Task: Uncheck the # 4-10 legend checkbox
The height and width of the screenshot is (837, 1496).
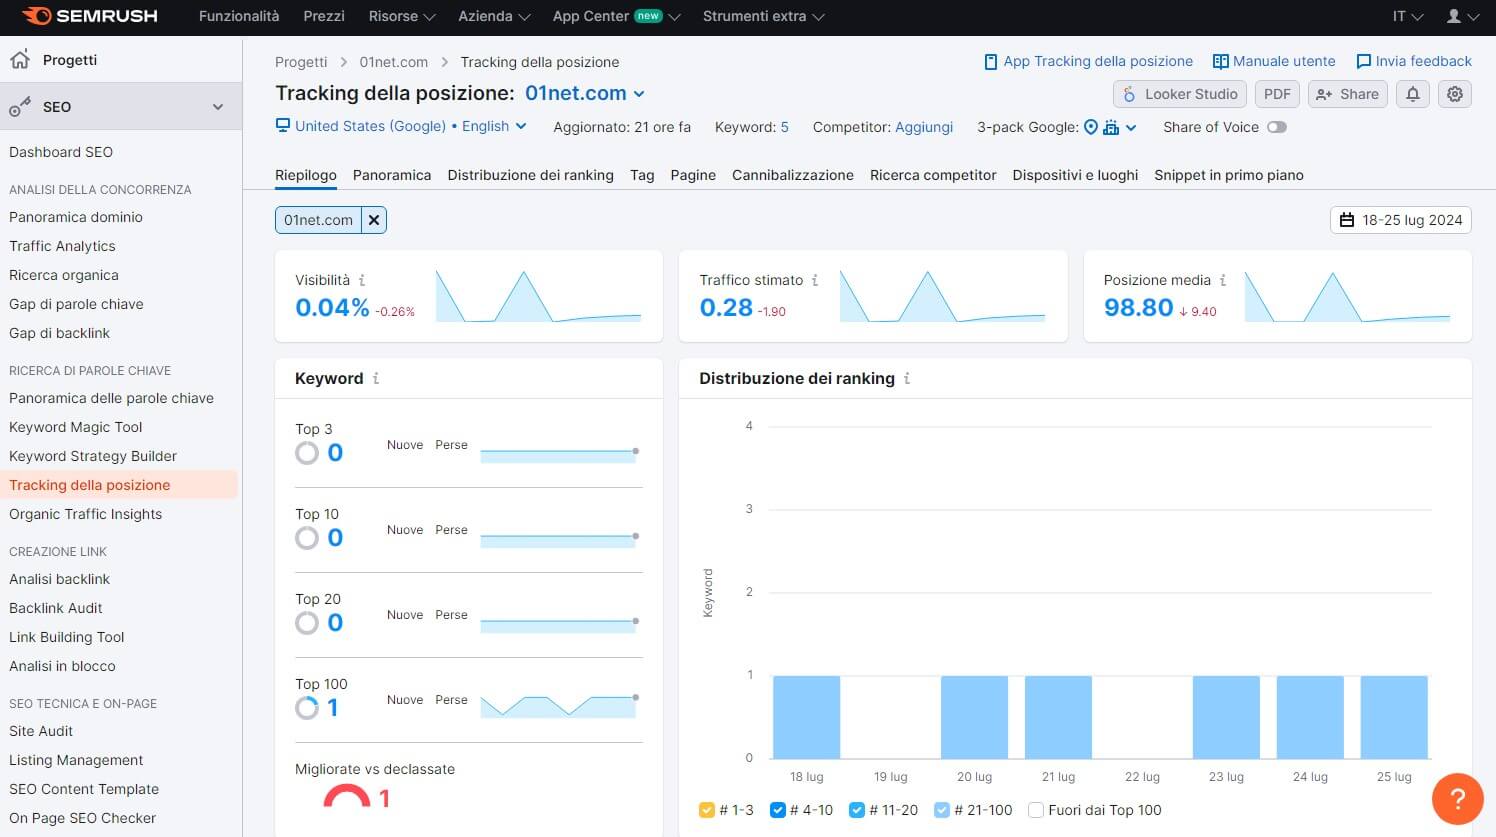Action: coord(778,810)
